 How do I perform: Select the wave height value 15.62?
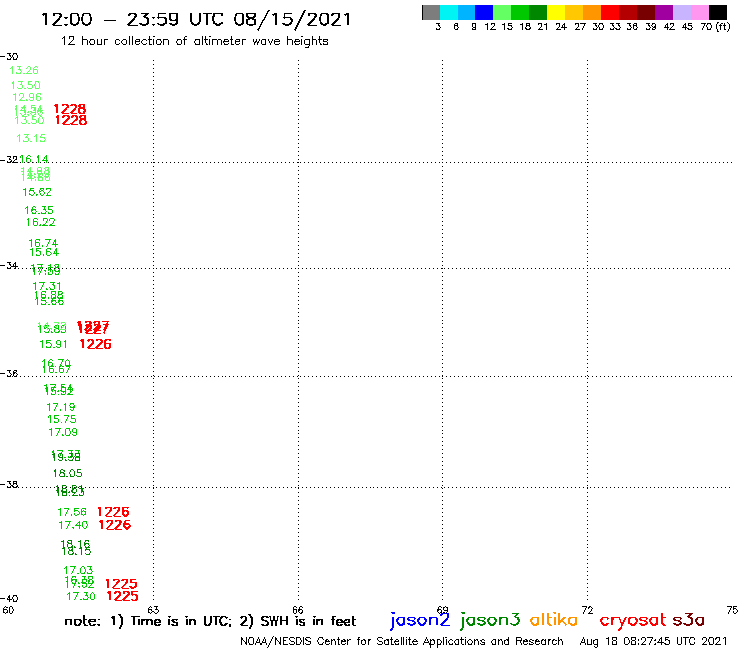coord(37,192)
